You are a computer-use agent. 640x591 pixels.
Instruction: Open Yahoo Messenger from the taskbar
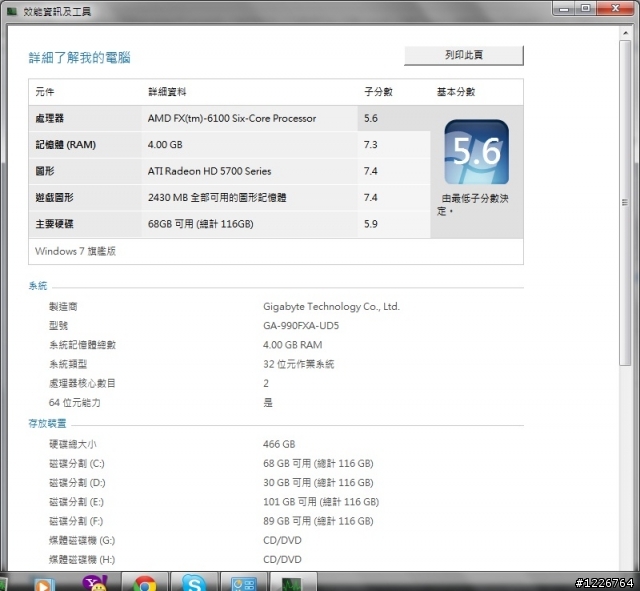95,584
